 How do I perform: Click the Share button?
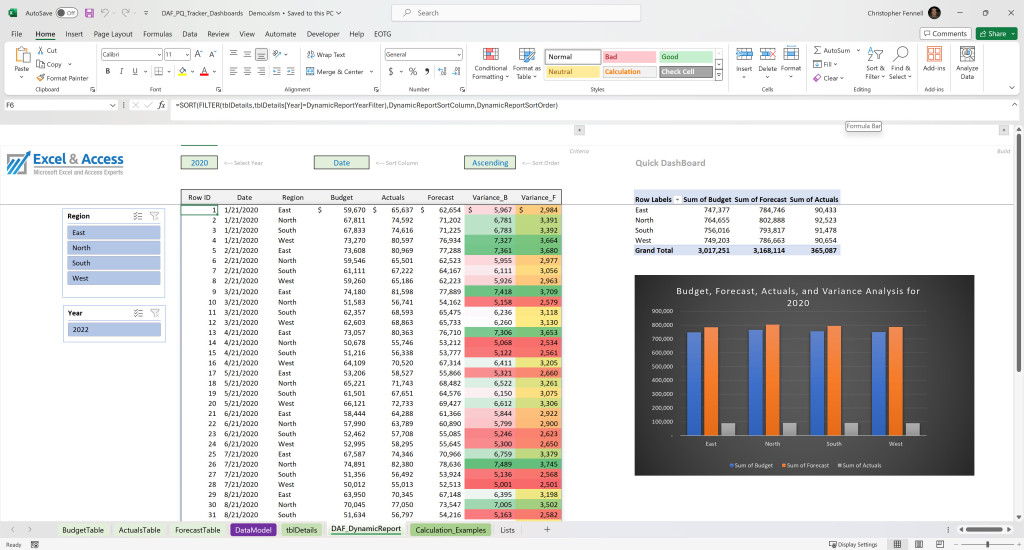click(996, 33)
